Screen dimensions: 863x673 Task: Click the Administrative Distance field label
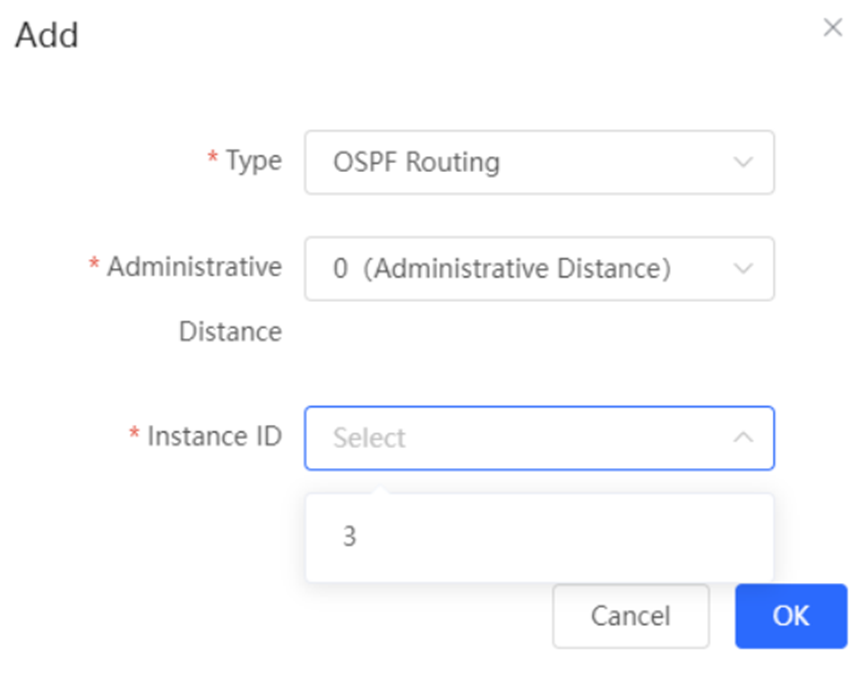point(195,299)
